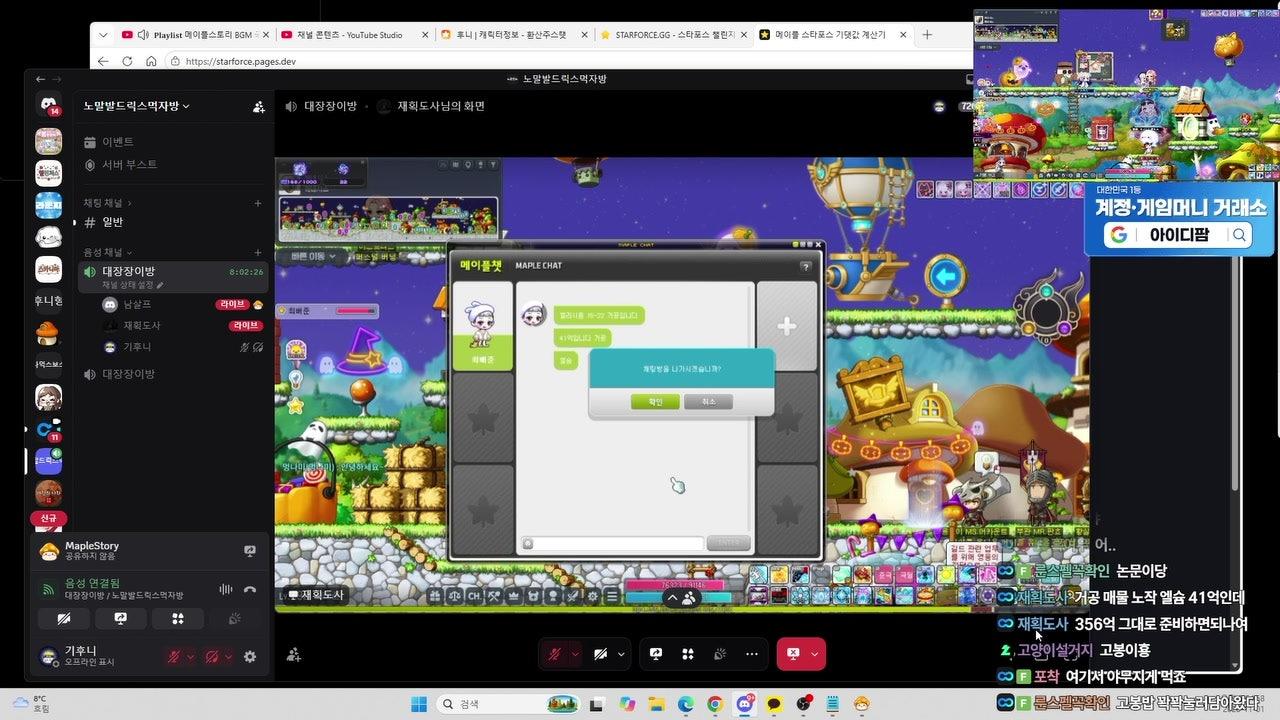Open dropdown beside red stop-watching button
This screenshot has width=1280, height=720.
coord(815,654)
